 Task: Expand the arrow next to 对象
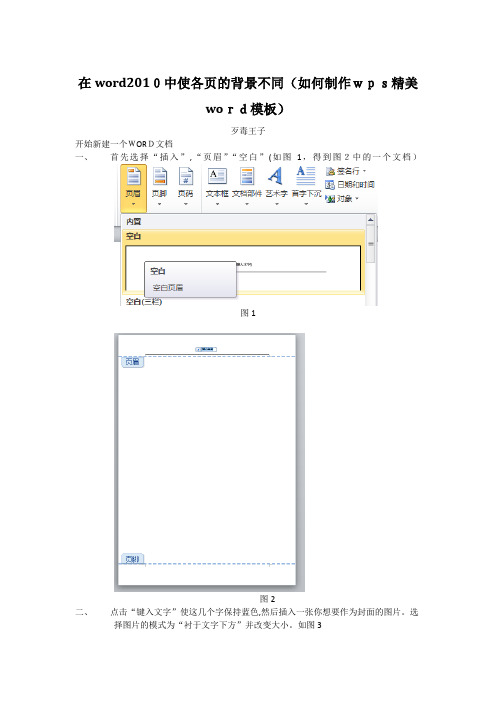(x=357, y=199)
